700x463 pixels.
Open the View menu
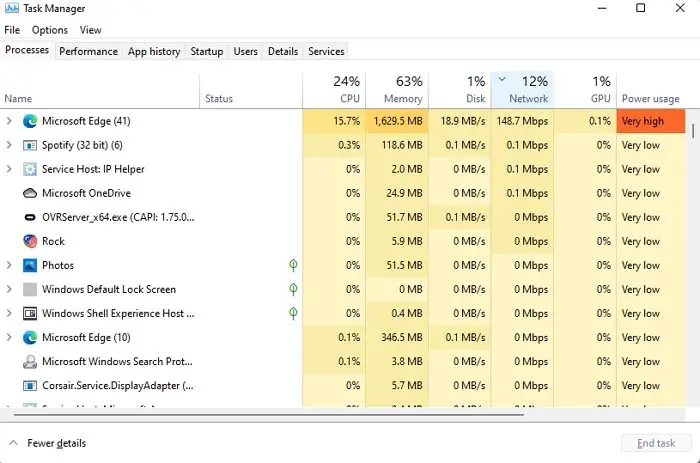(91, 30)
